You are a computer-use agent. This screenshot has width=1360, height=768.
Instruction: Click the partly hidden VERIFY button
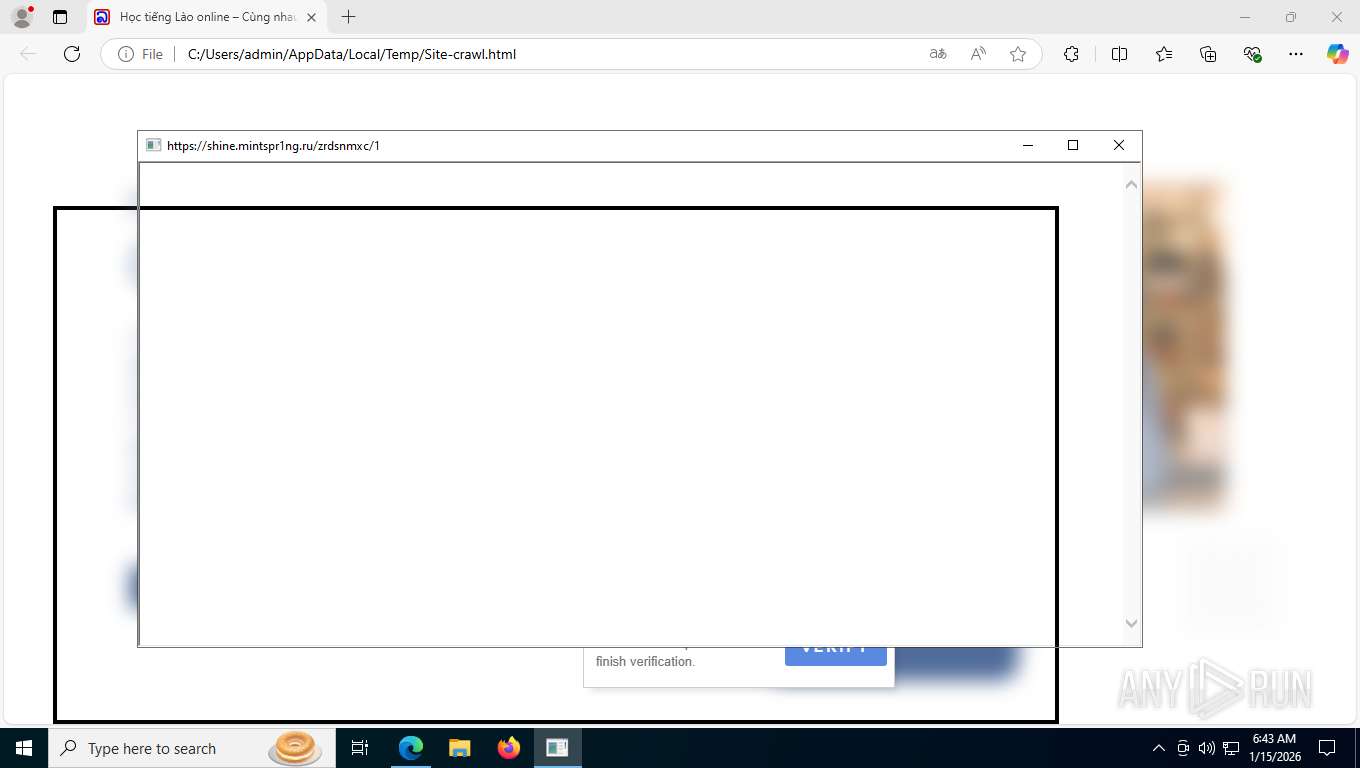(x=836, y=656)
